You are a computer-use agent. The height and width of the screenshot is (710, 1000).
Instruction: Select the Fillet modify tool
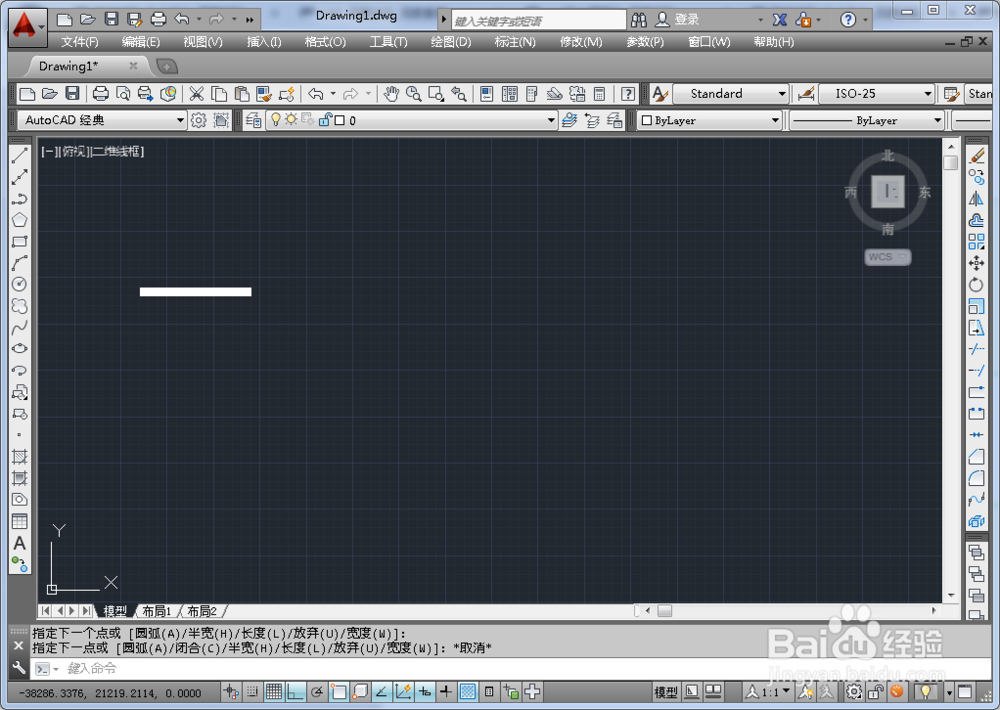click(x=976, y=478)
